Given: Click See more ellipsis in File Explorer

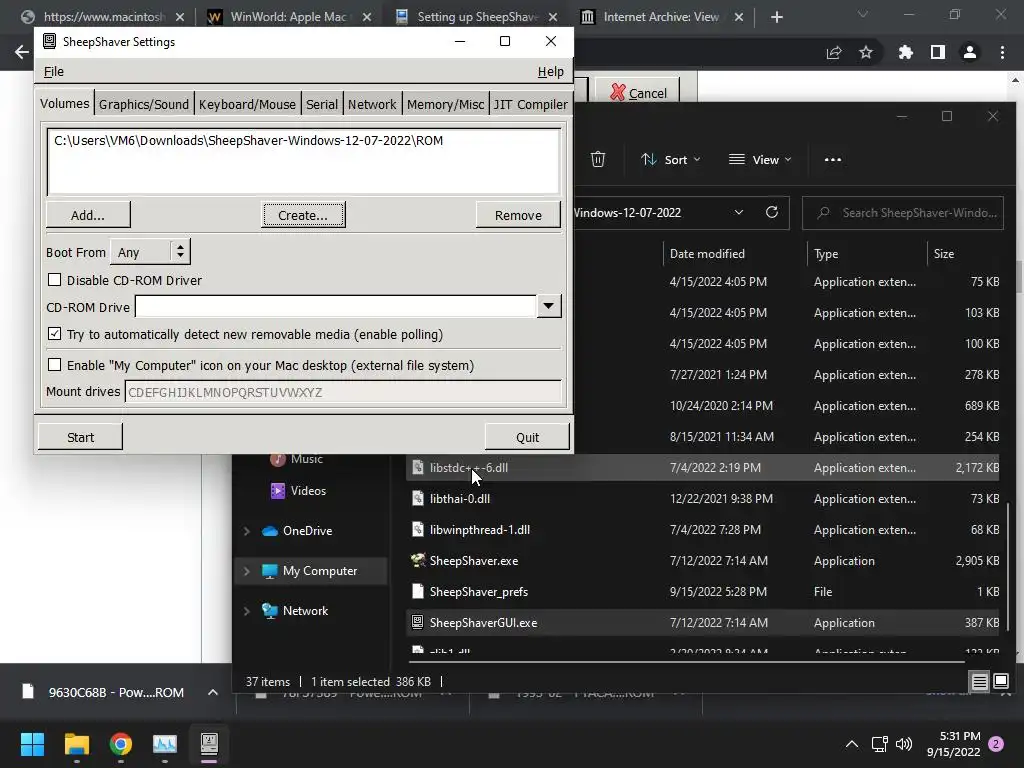Looking at the screenshot, I should [x=833, y=159].
